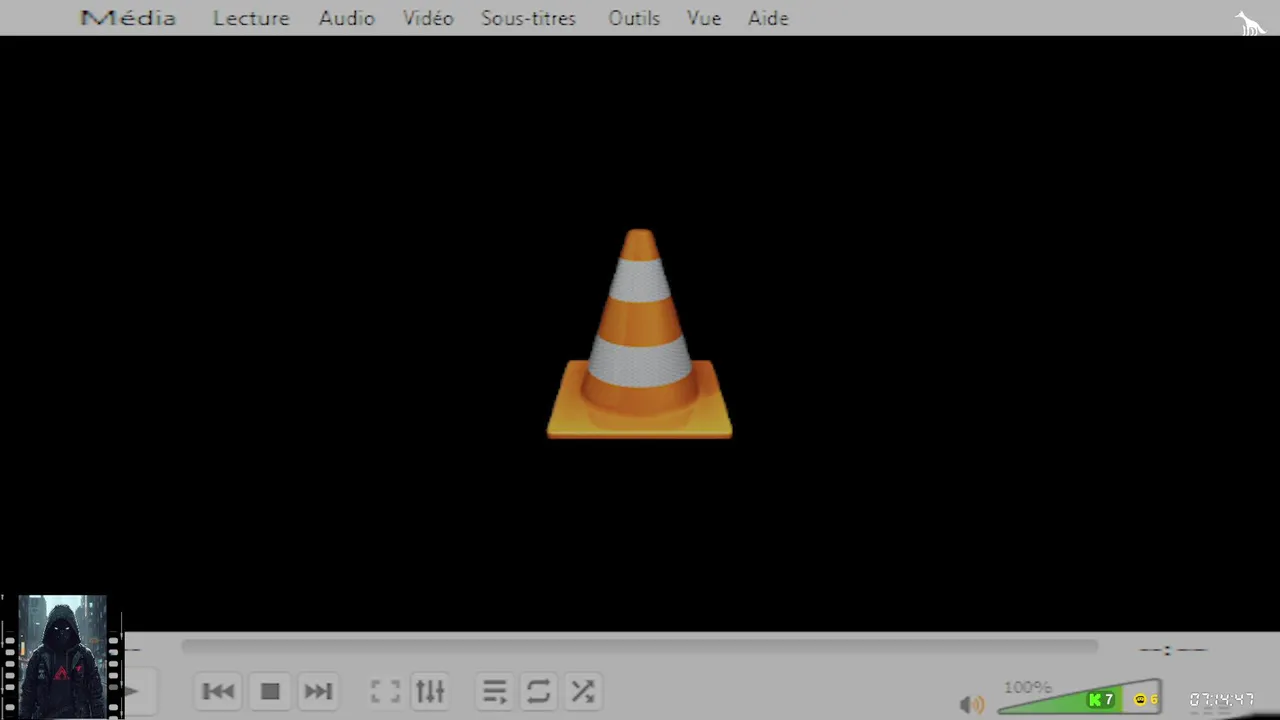
Task: Open the Vue menu
Action: tap(704, 18)
